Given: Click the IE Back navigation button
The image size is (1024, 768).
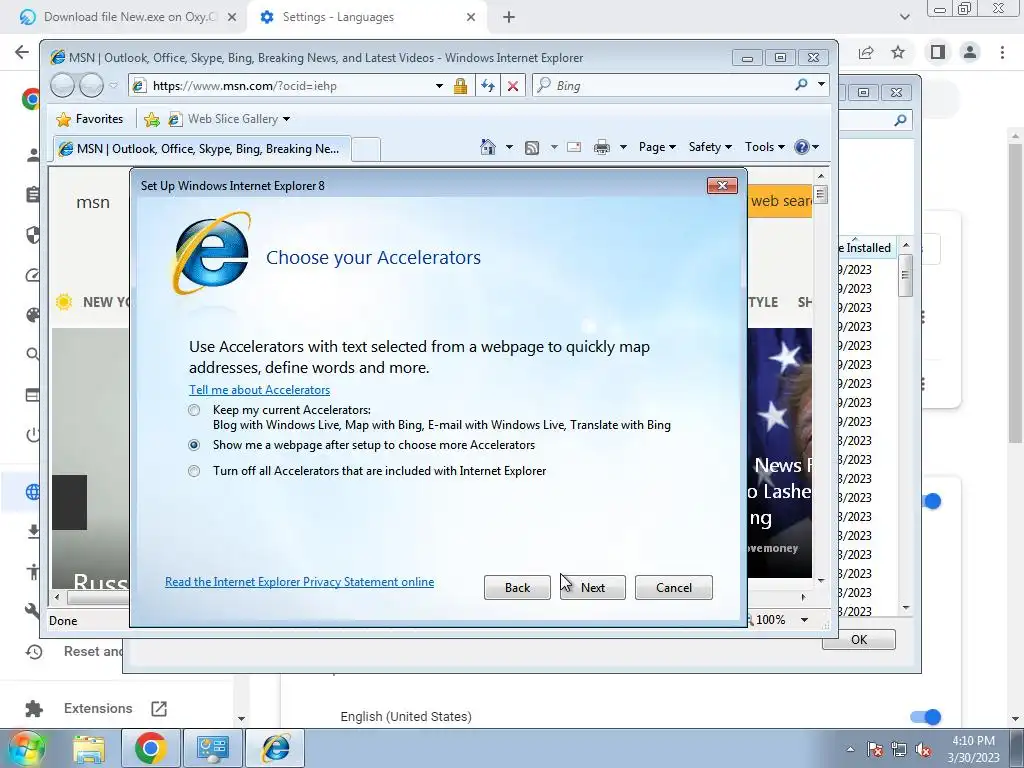Looking at the screenshot, I should [x=63, y=85].
